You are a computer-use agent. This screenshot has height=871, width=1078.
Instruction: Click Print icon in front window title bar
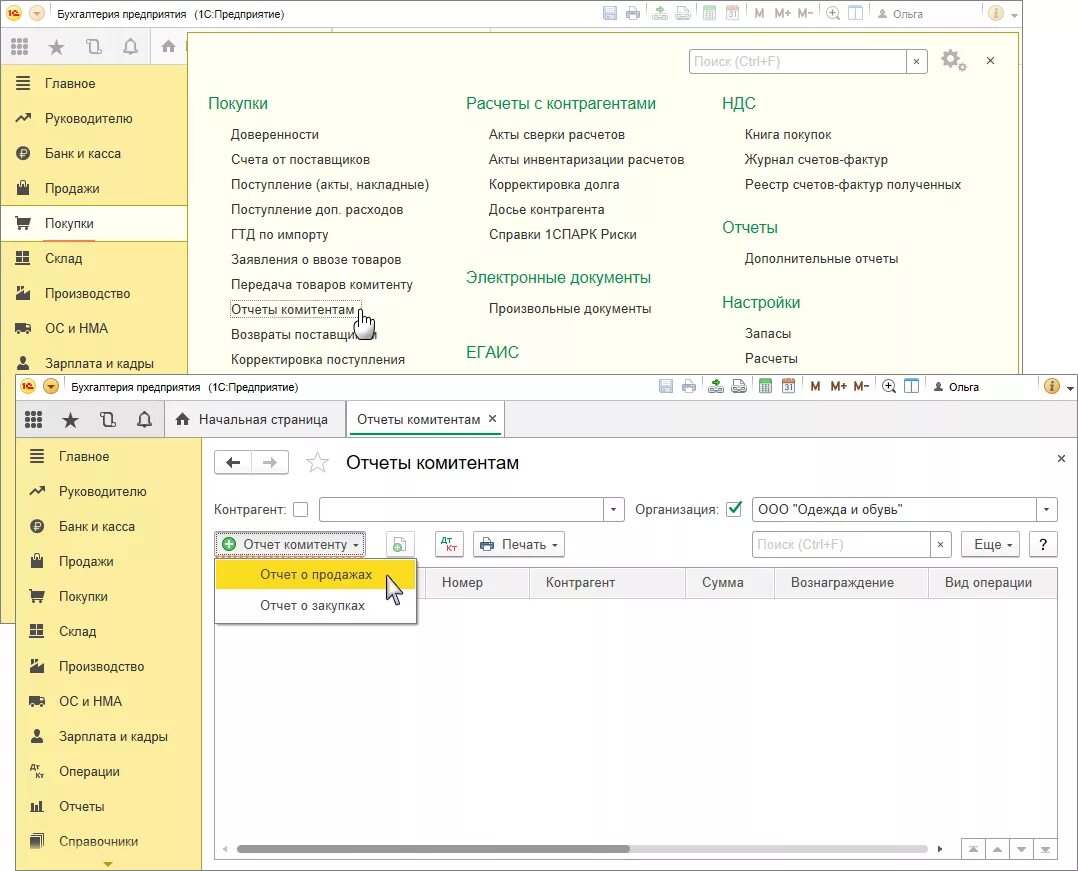point(689,386)
